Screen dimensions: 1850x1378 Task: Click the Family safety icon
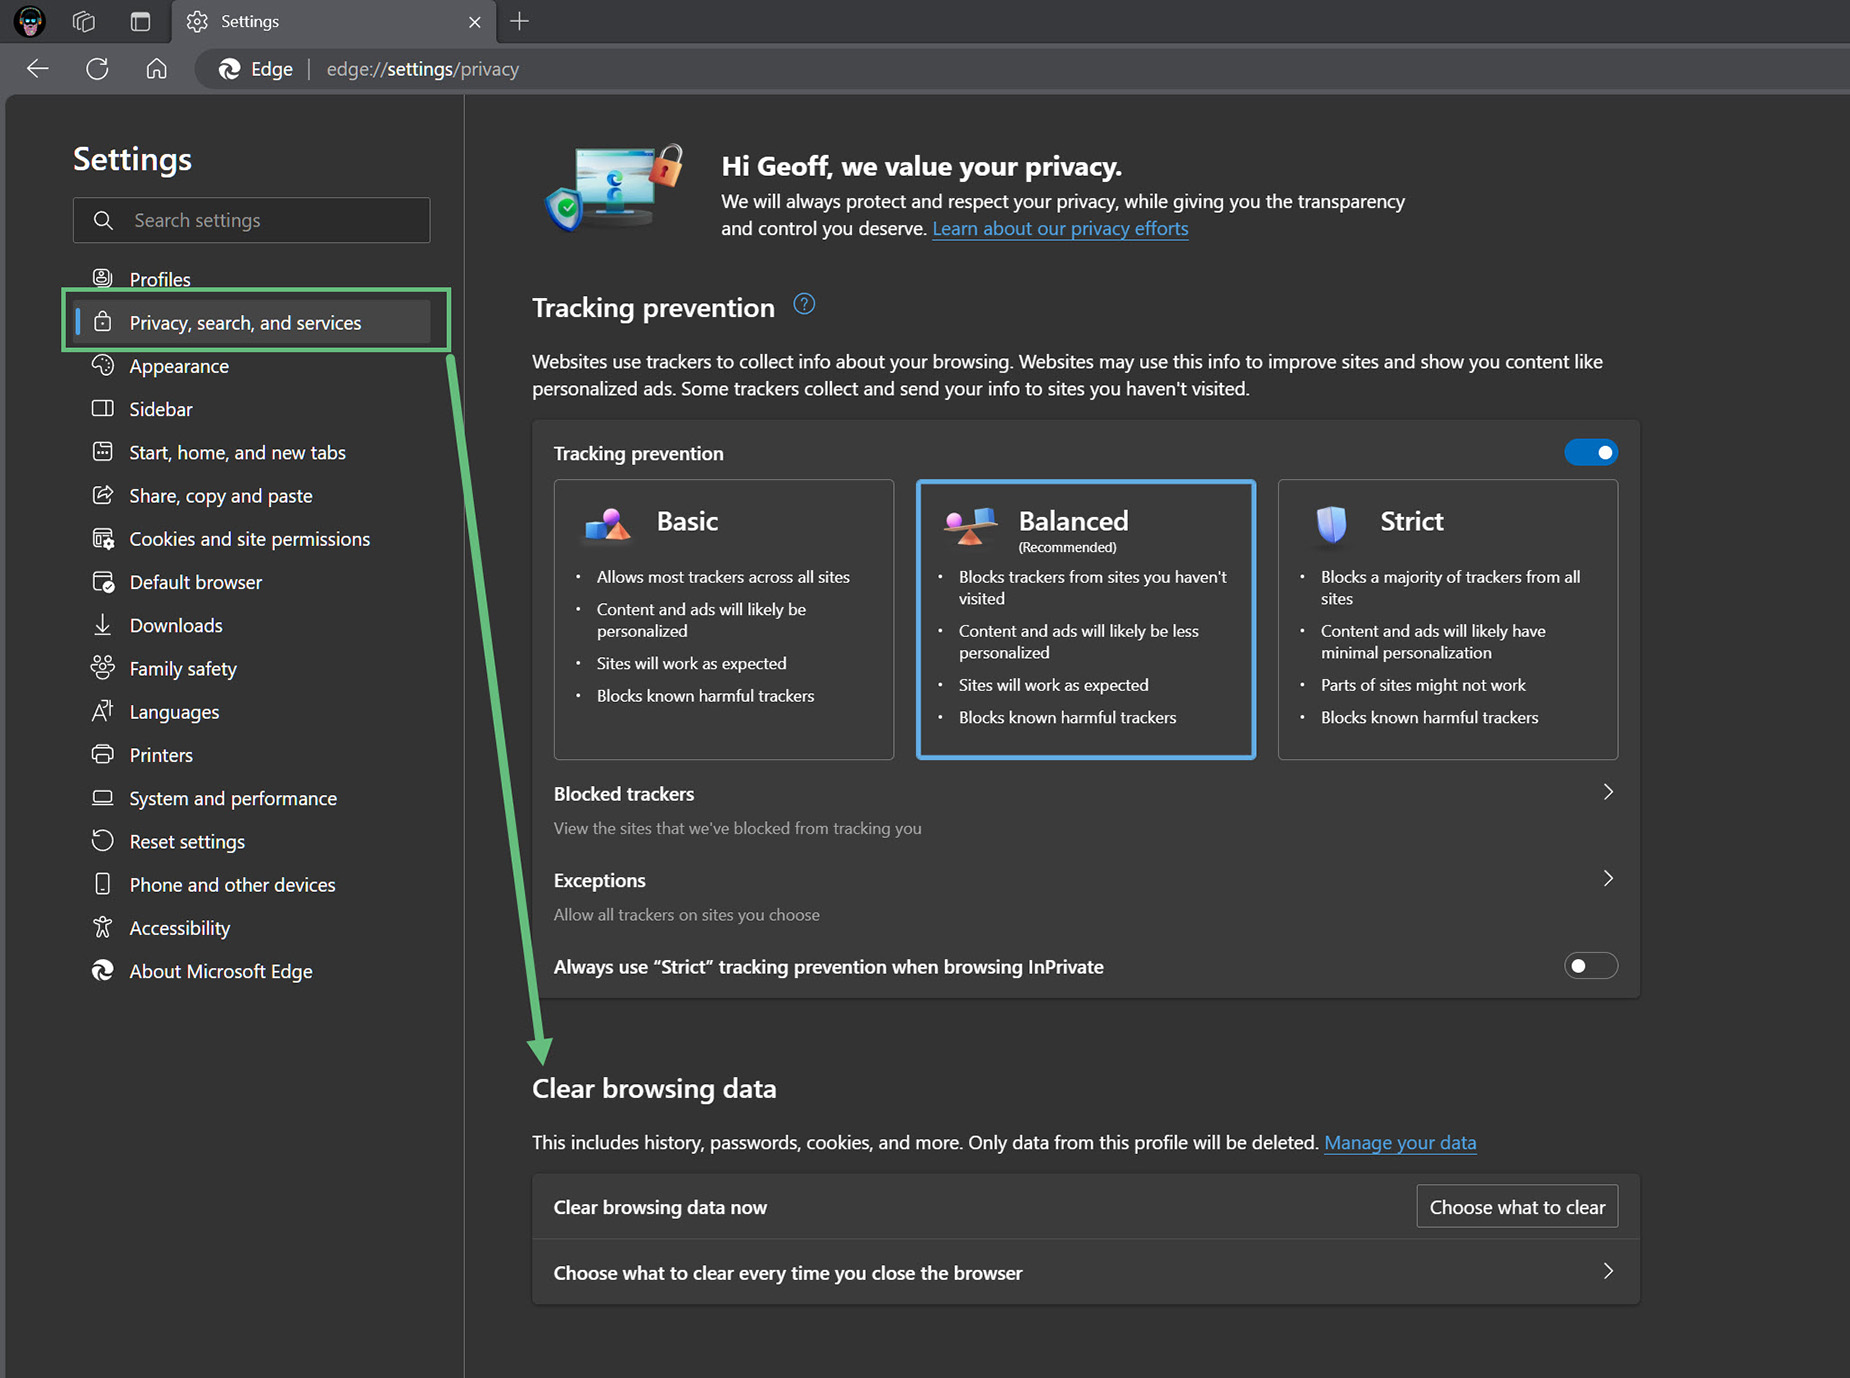pyautogui.click(x=103, y=667)
